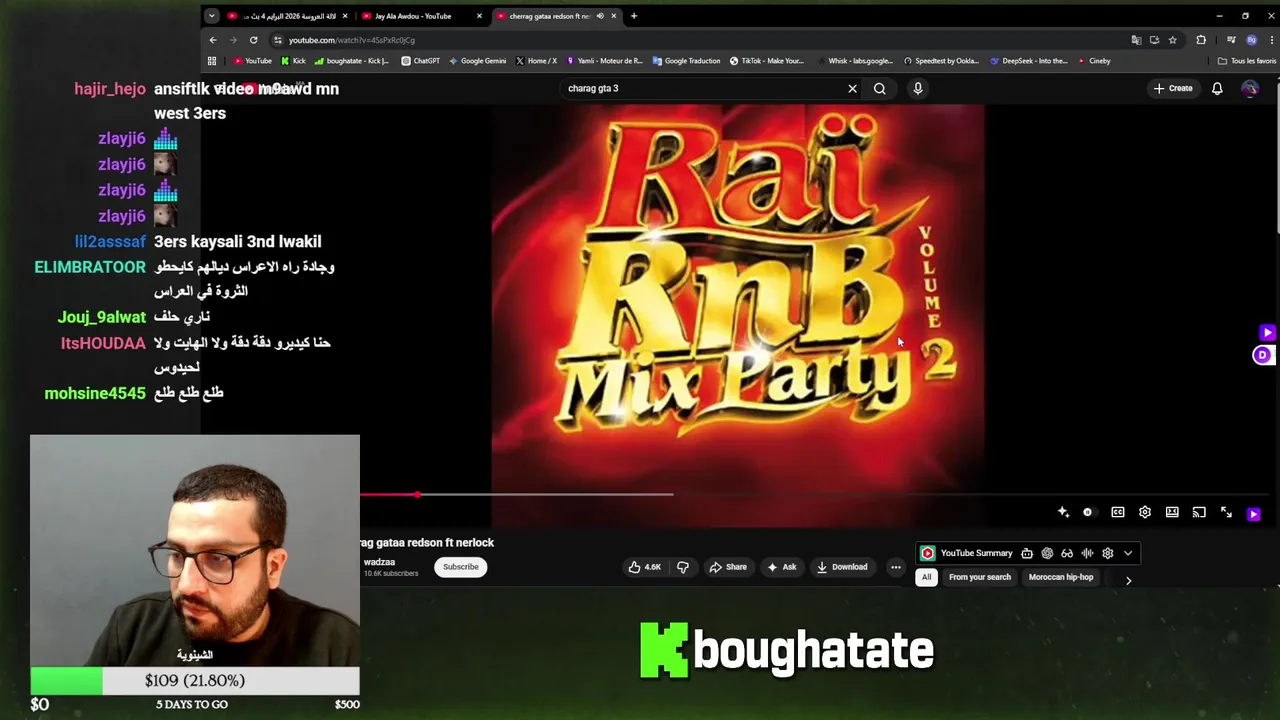
Task: Clear the YouTube search text with X
Action: (x=852, y=88)
